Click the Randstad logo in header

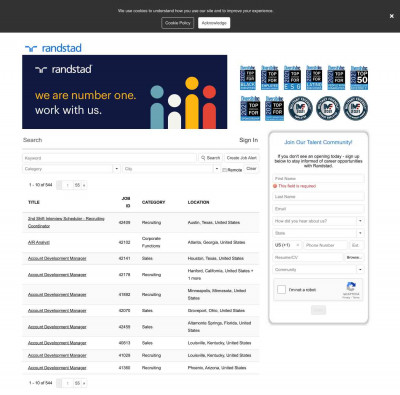point(53,48)
